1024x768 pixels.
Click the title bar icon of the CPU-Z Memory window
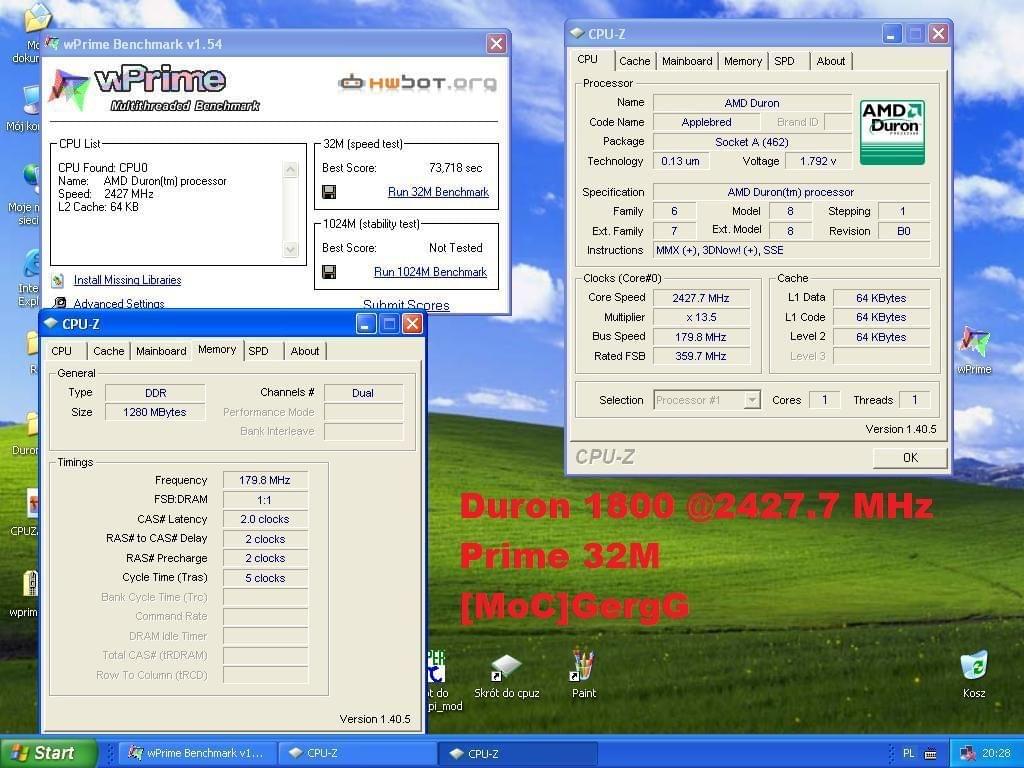click(x=50, y=323)
